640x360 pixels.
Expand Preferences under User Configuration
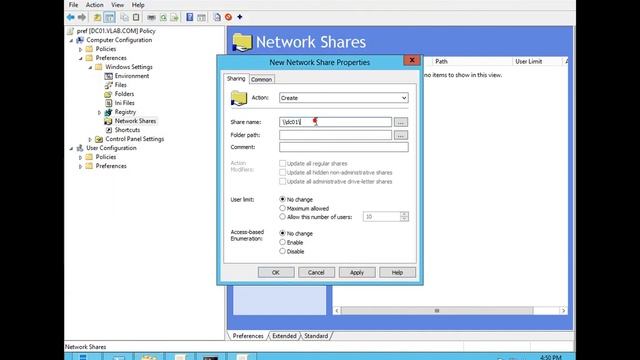[80, 166]
